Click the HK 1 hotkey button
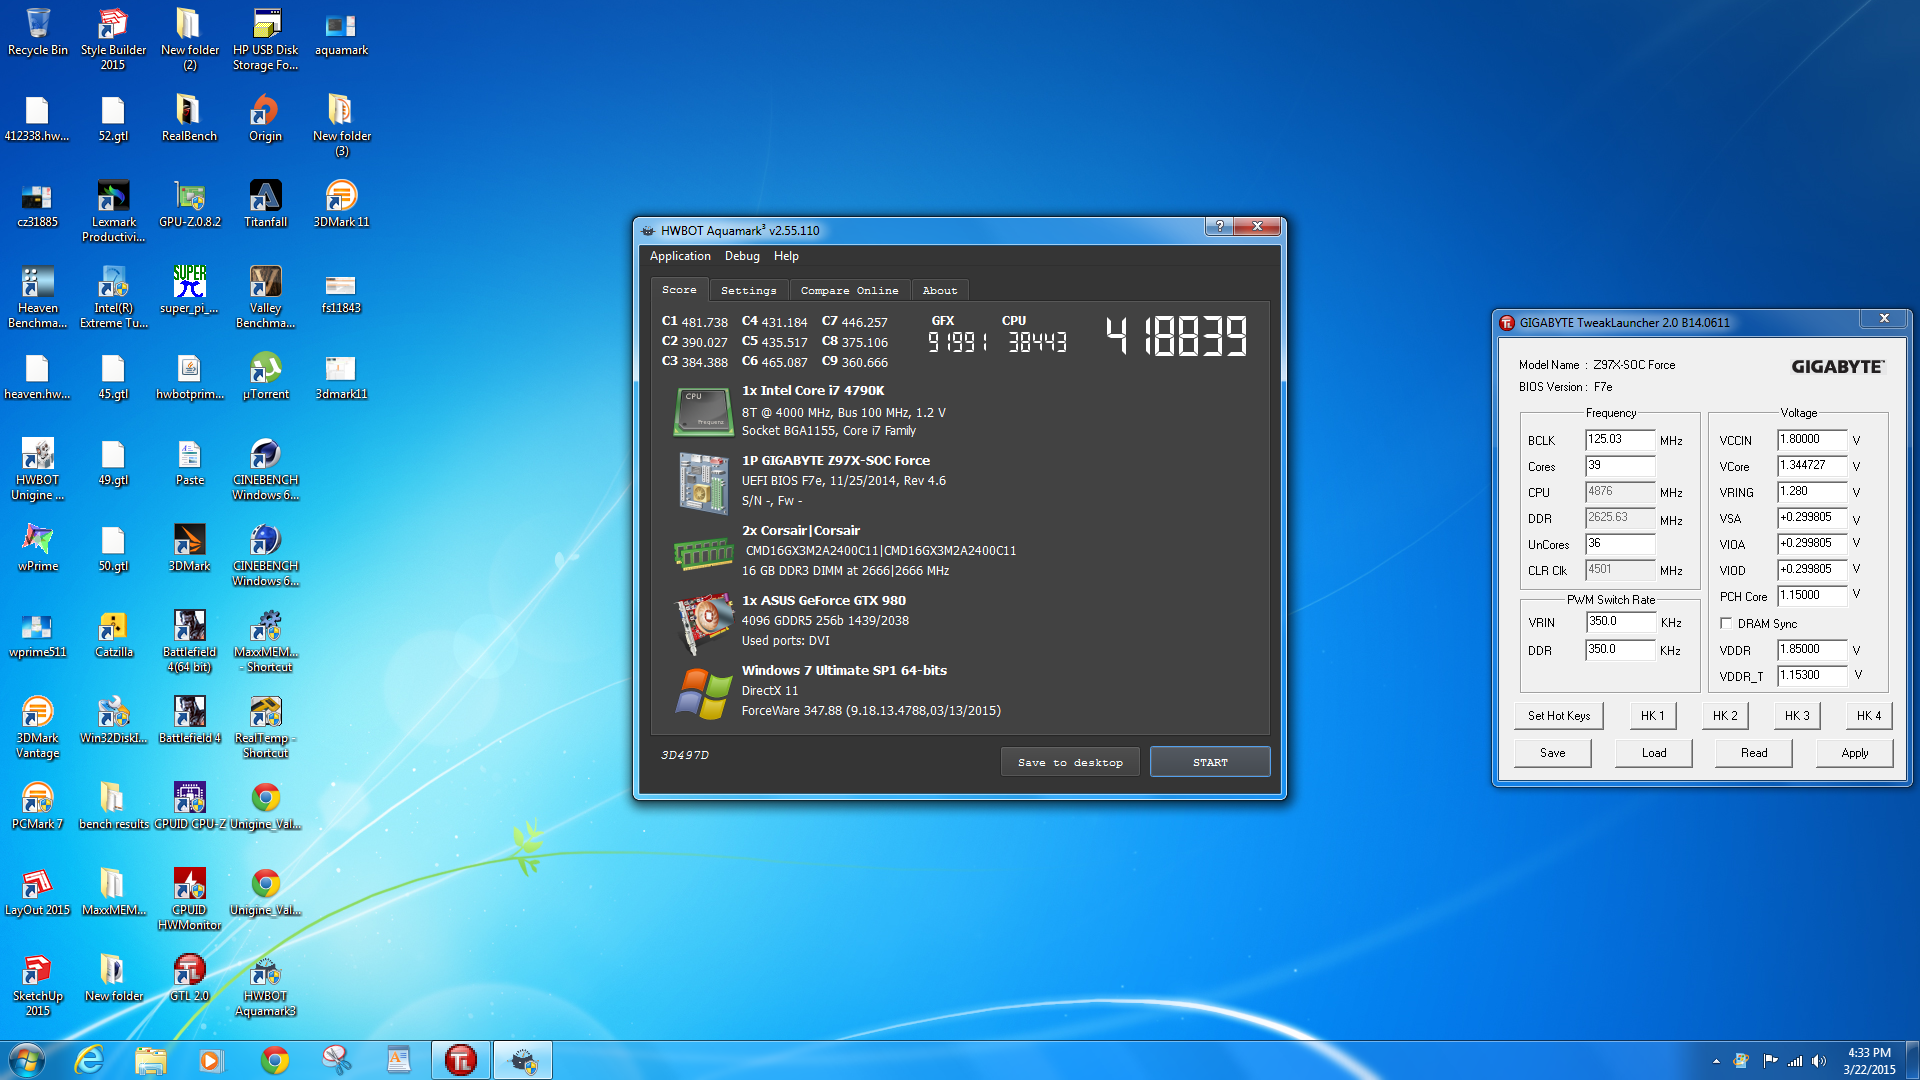1920x1080 pixels. tap(1653, 715)
